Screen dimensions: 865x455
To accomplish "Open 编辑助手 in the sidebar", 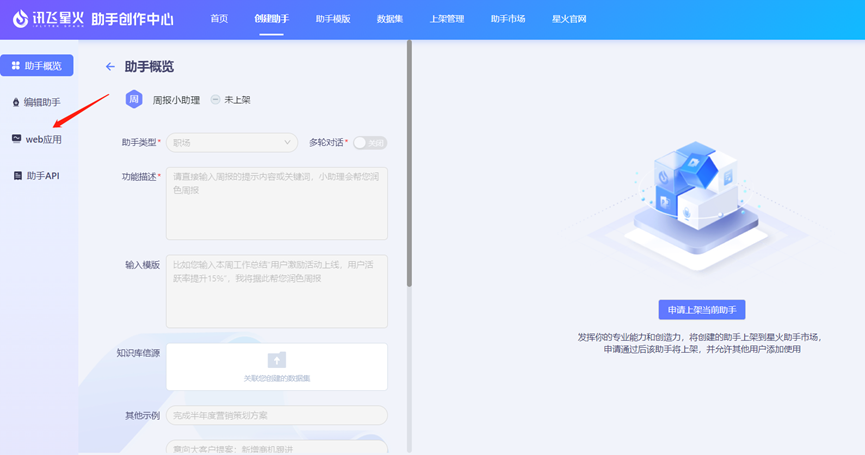I will (x=37, y=102).
